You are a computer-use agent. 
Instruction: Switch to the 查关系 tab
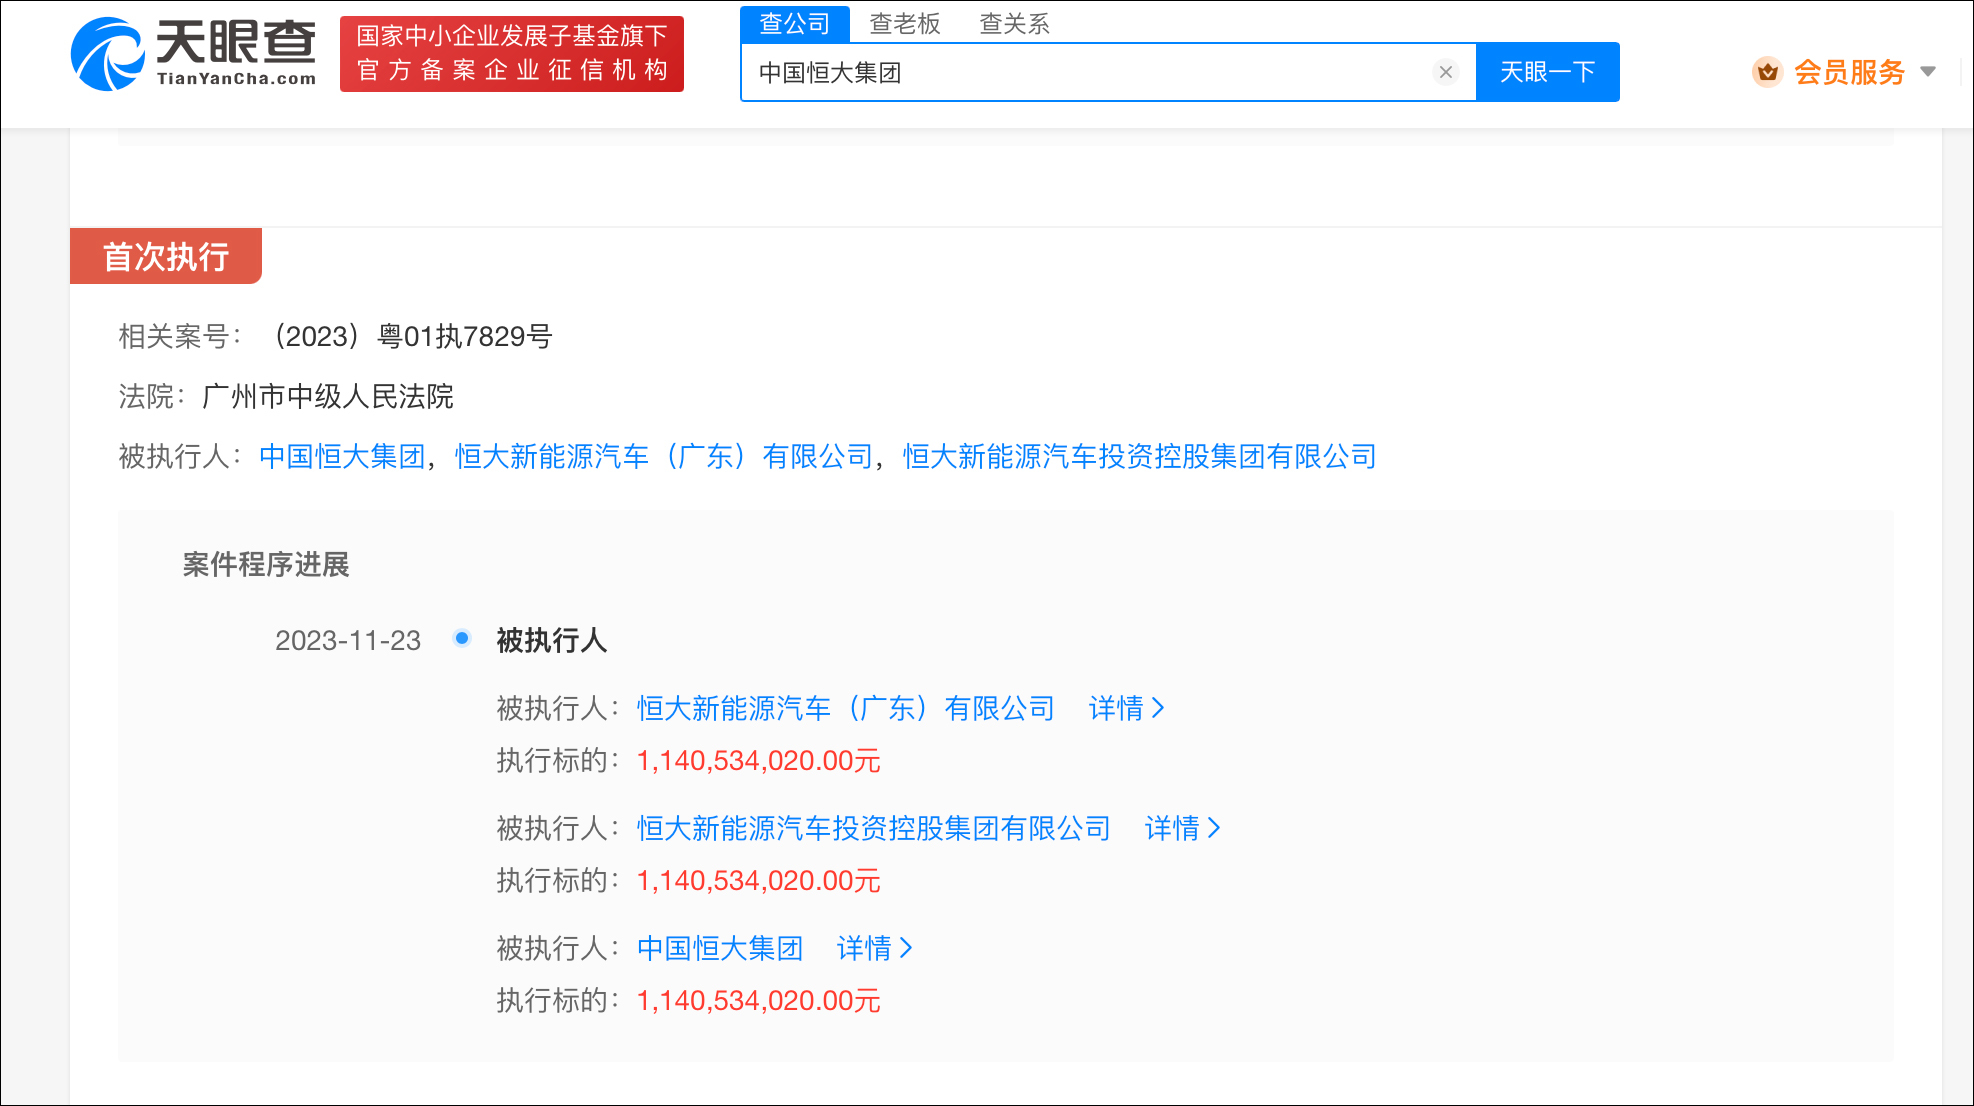(1014, 24)
